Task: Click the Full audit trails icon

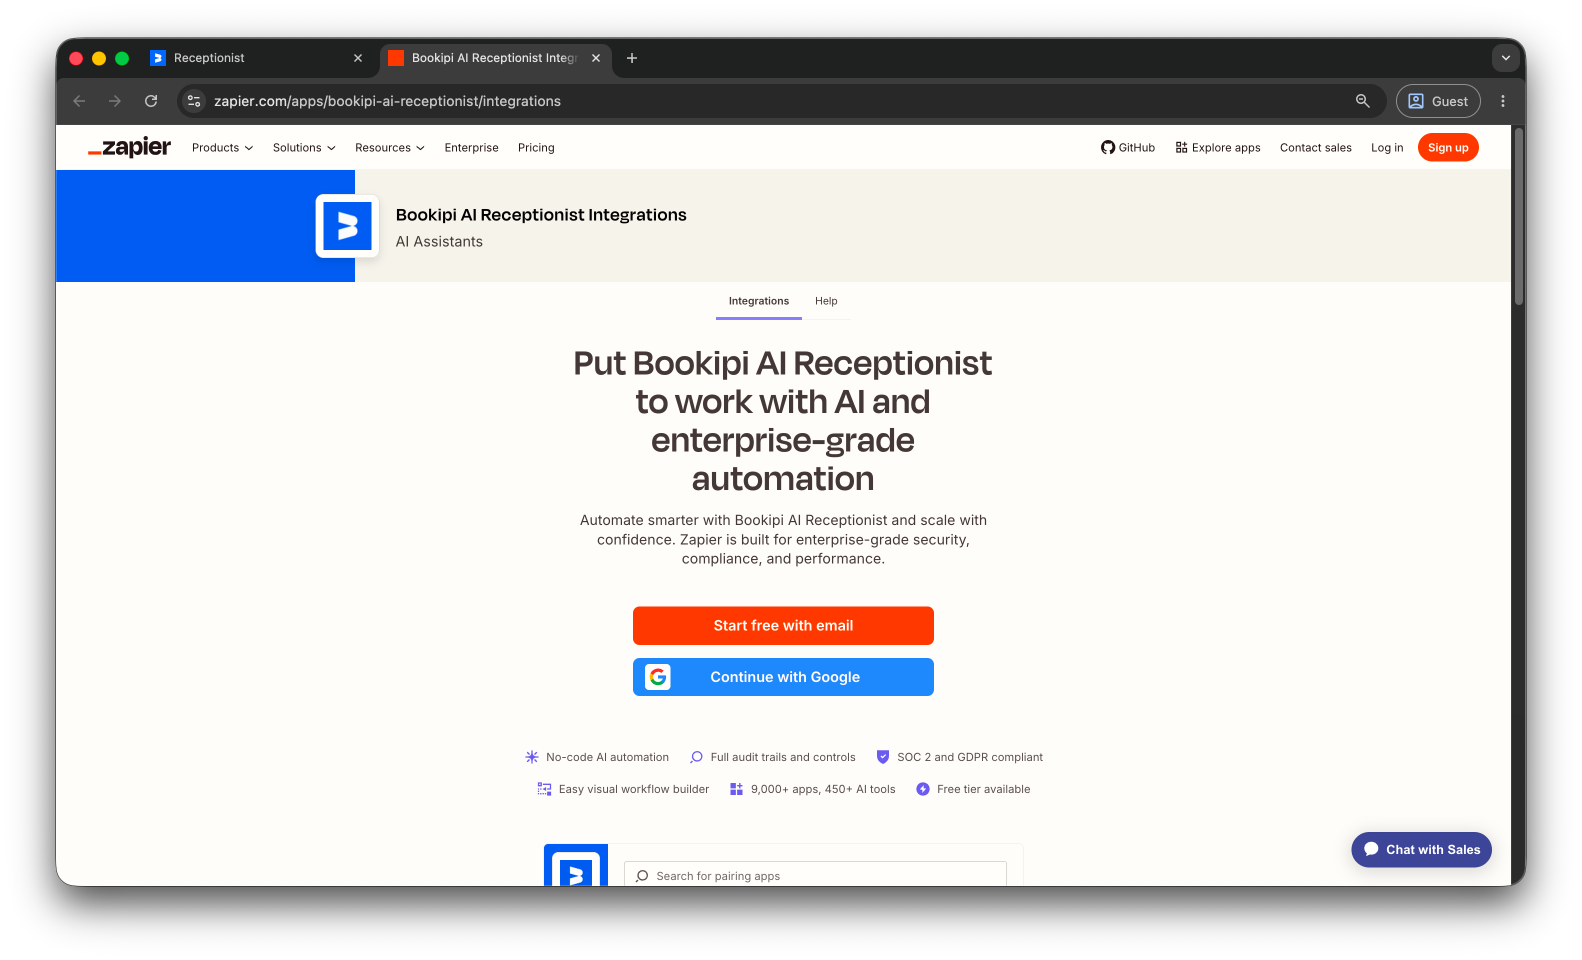Action: coord(696,757)
